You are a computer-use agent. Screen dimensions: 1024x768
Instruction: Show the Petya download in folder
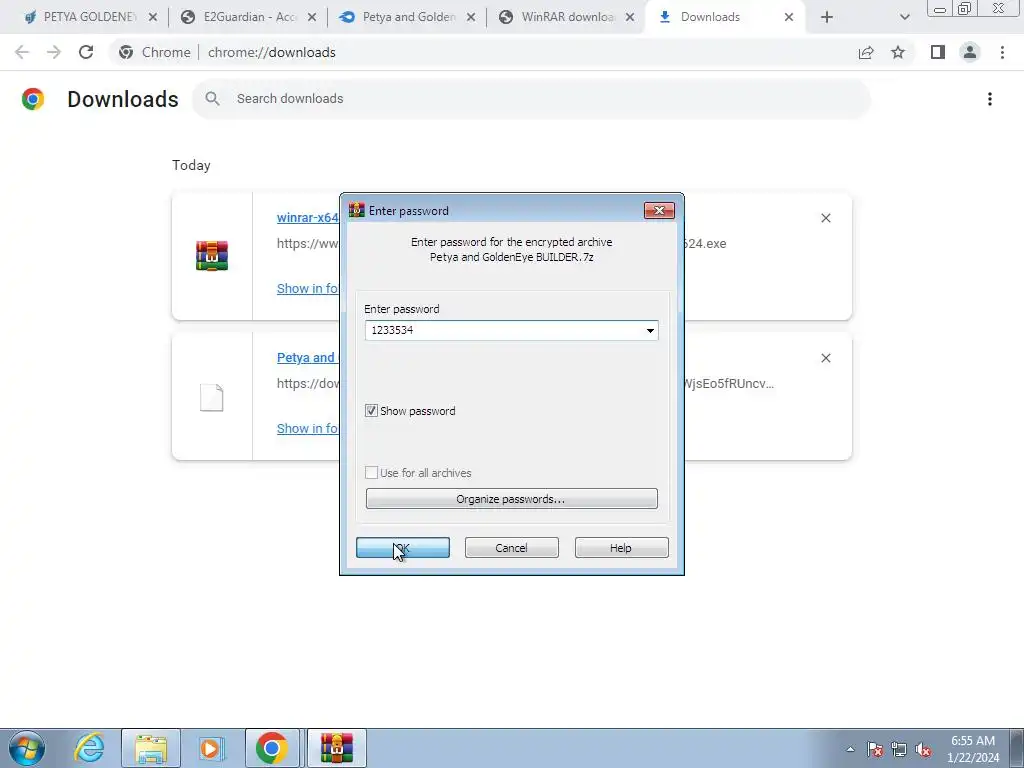coord(308,428)
